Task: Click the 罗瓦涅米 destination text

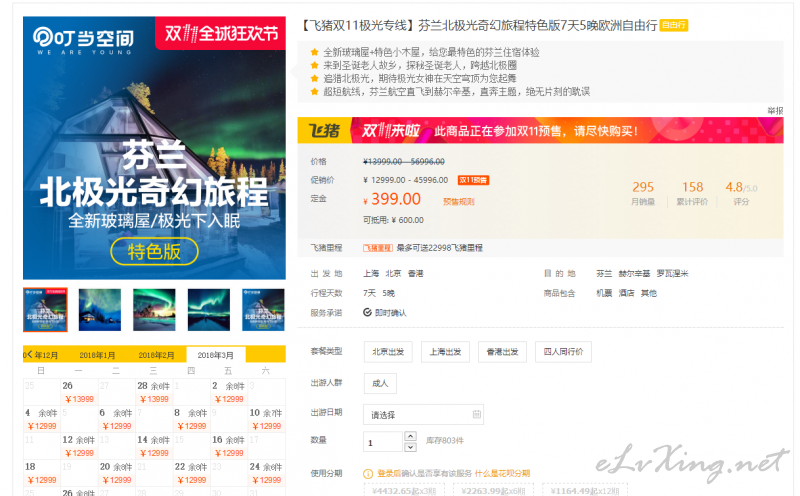Action: click(x=672, y=274)
